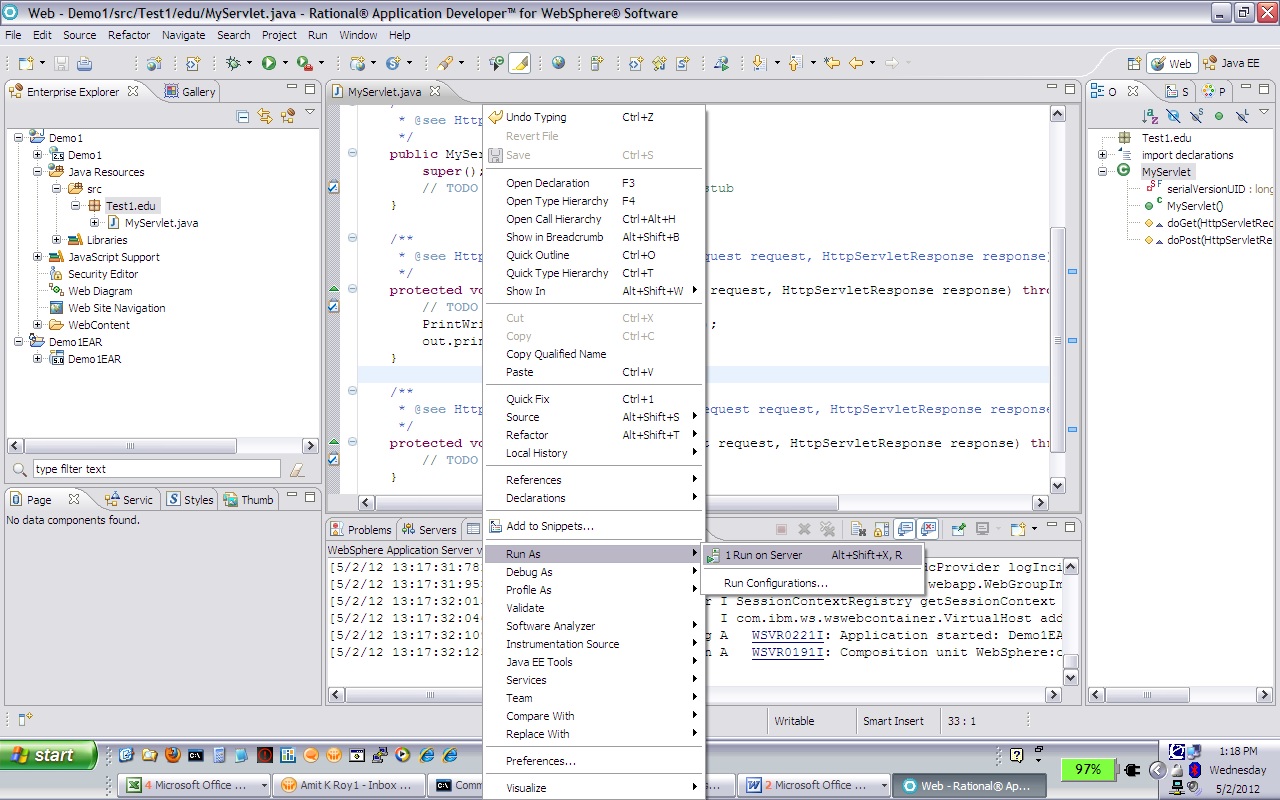This screenshot has width=1280, height=800.
Task: Collapse the Java Resources tree node
Action: click(37, 172)
